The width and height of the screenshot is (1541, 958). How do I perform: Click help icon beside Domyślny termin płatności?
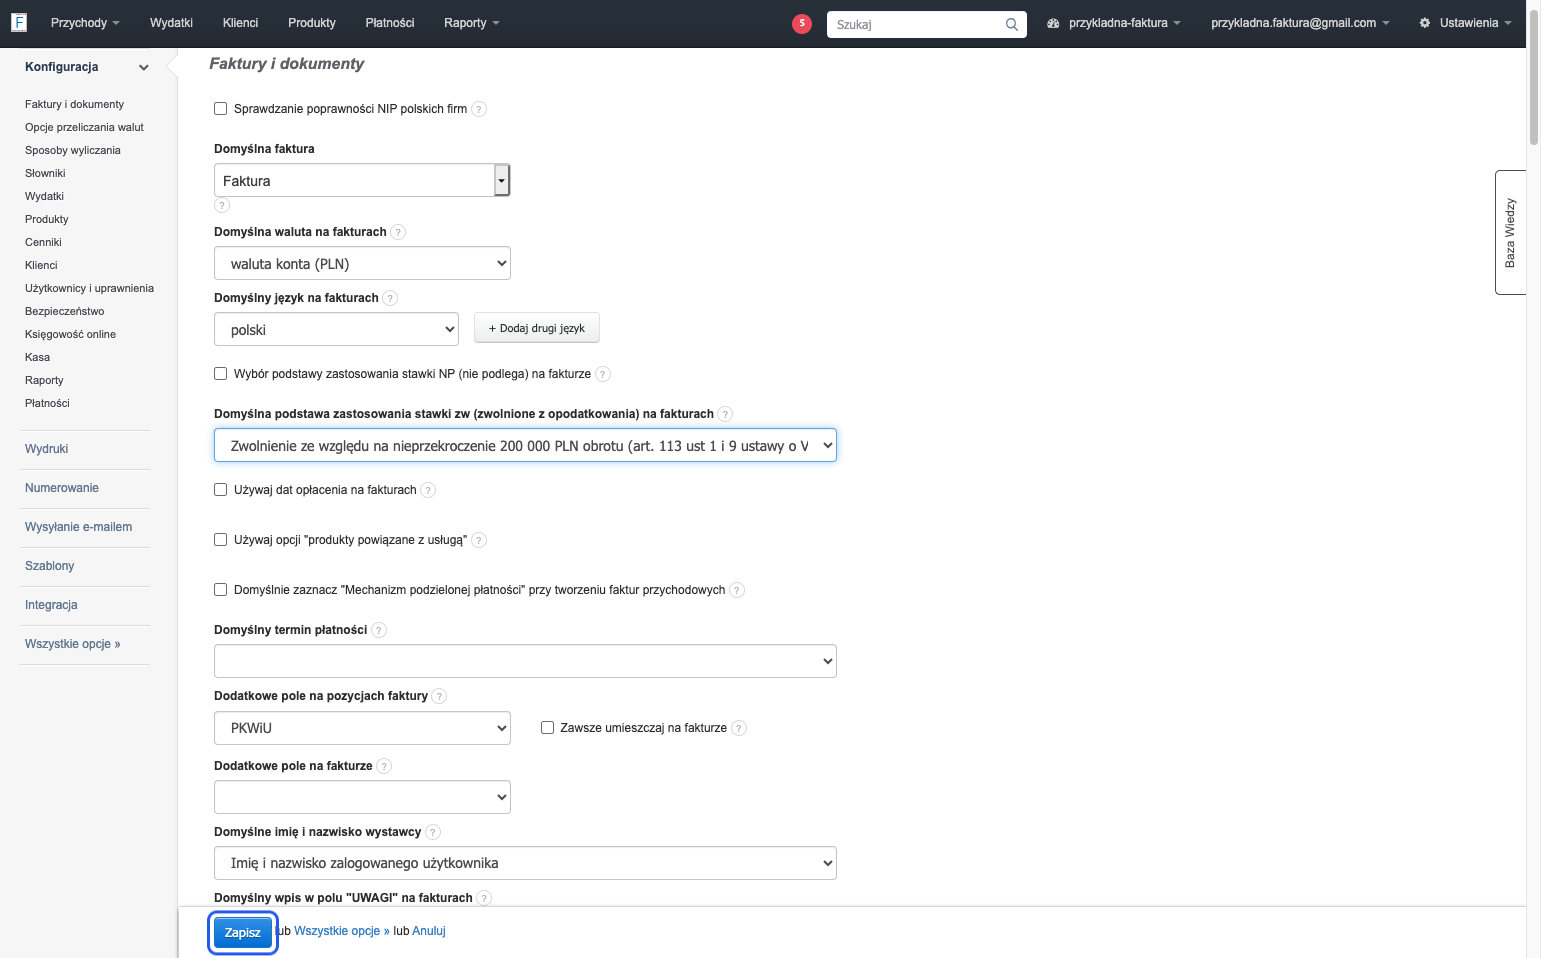coord(379,630)
